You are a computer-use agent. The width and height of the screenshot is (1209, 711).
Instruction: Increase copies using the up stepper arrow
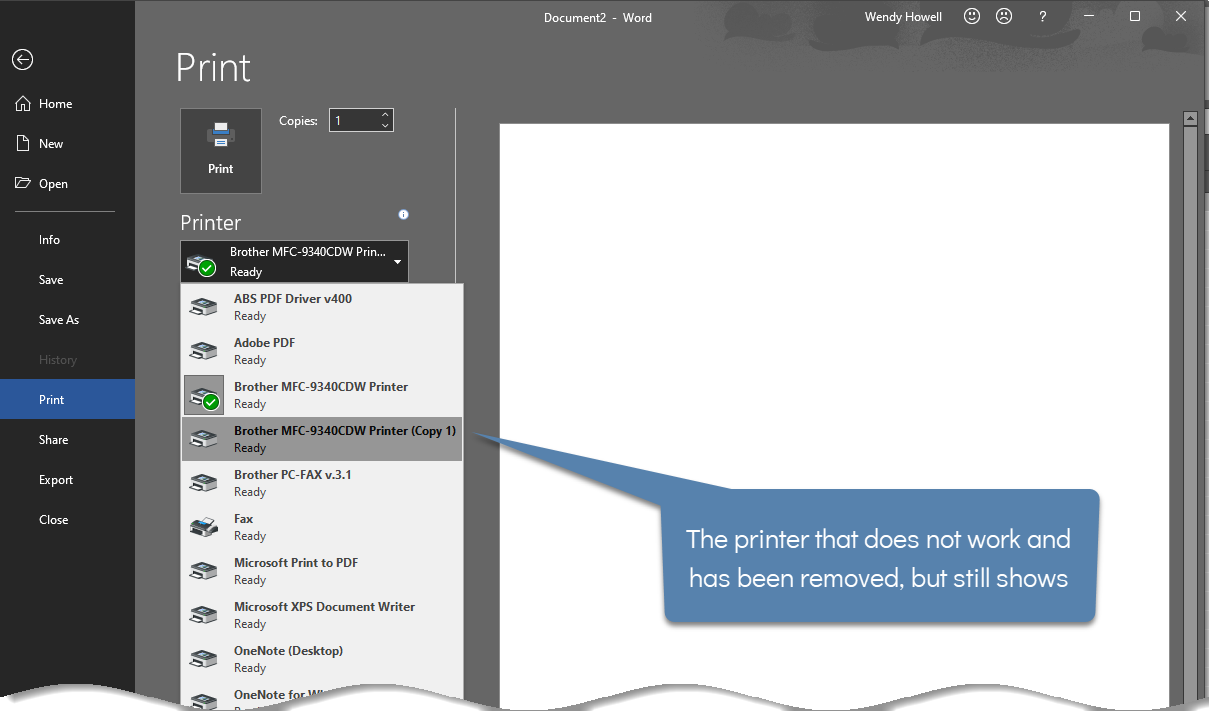[384, 113]
